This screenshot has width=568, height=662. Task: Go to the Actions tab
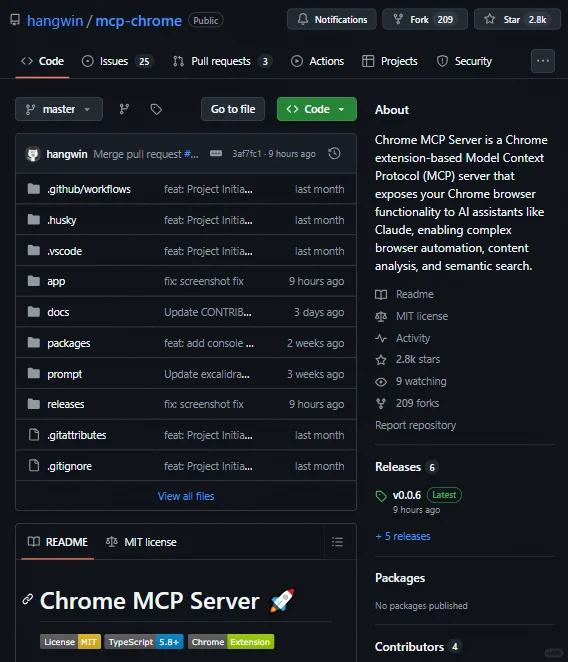click(318, 61)
